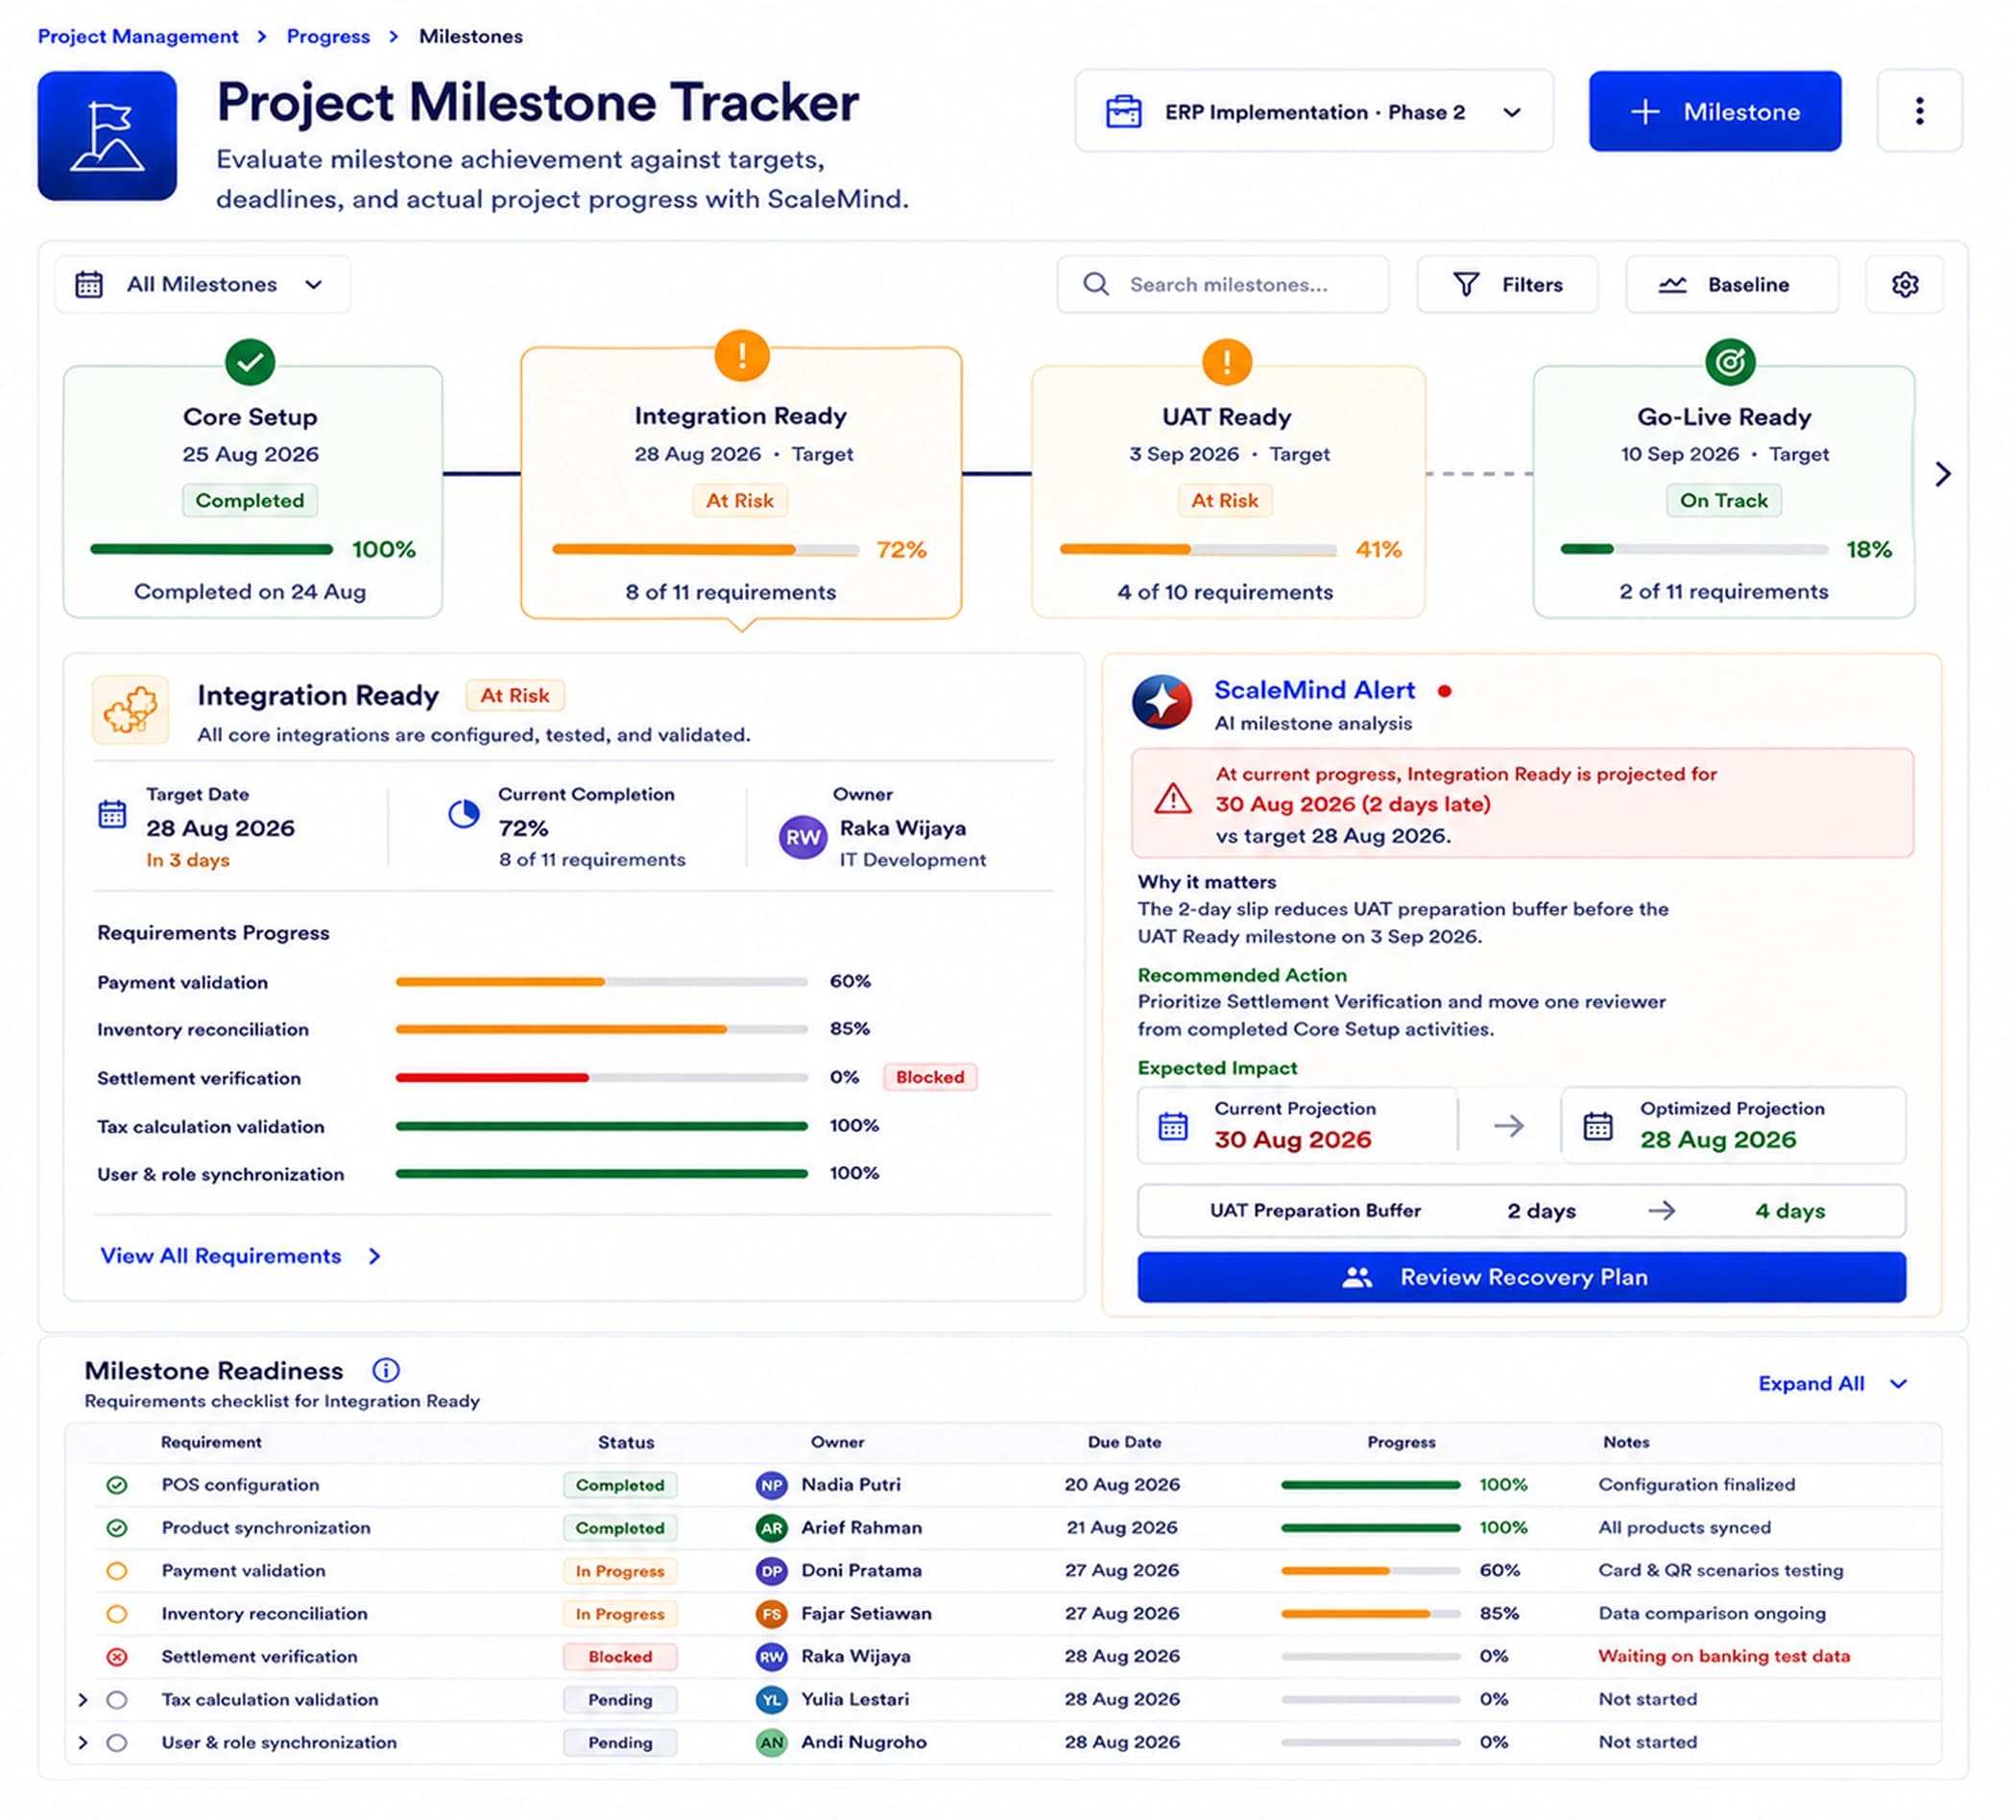The image size is (2016, 1820).
Task: Open the gear settings icon in the toolbar
Action: point(1904,285)
